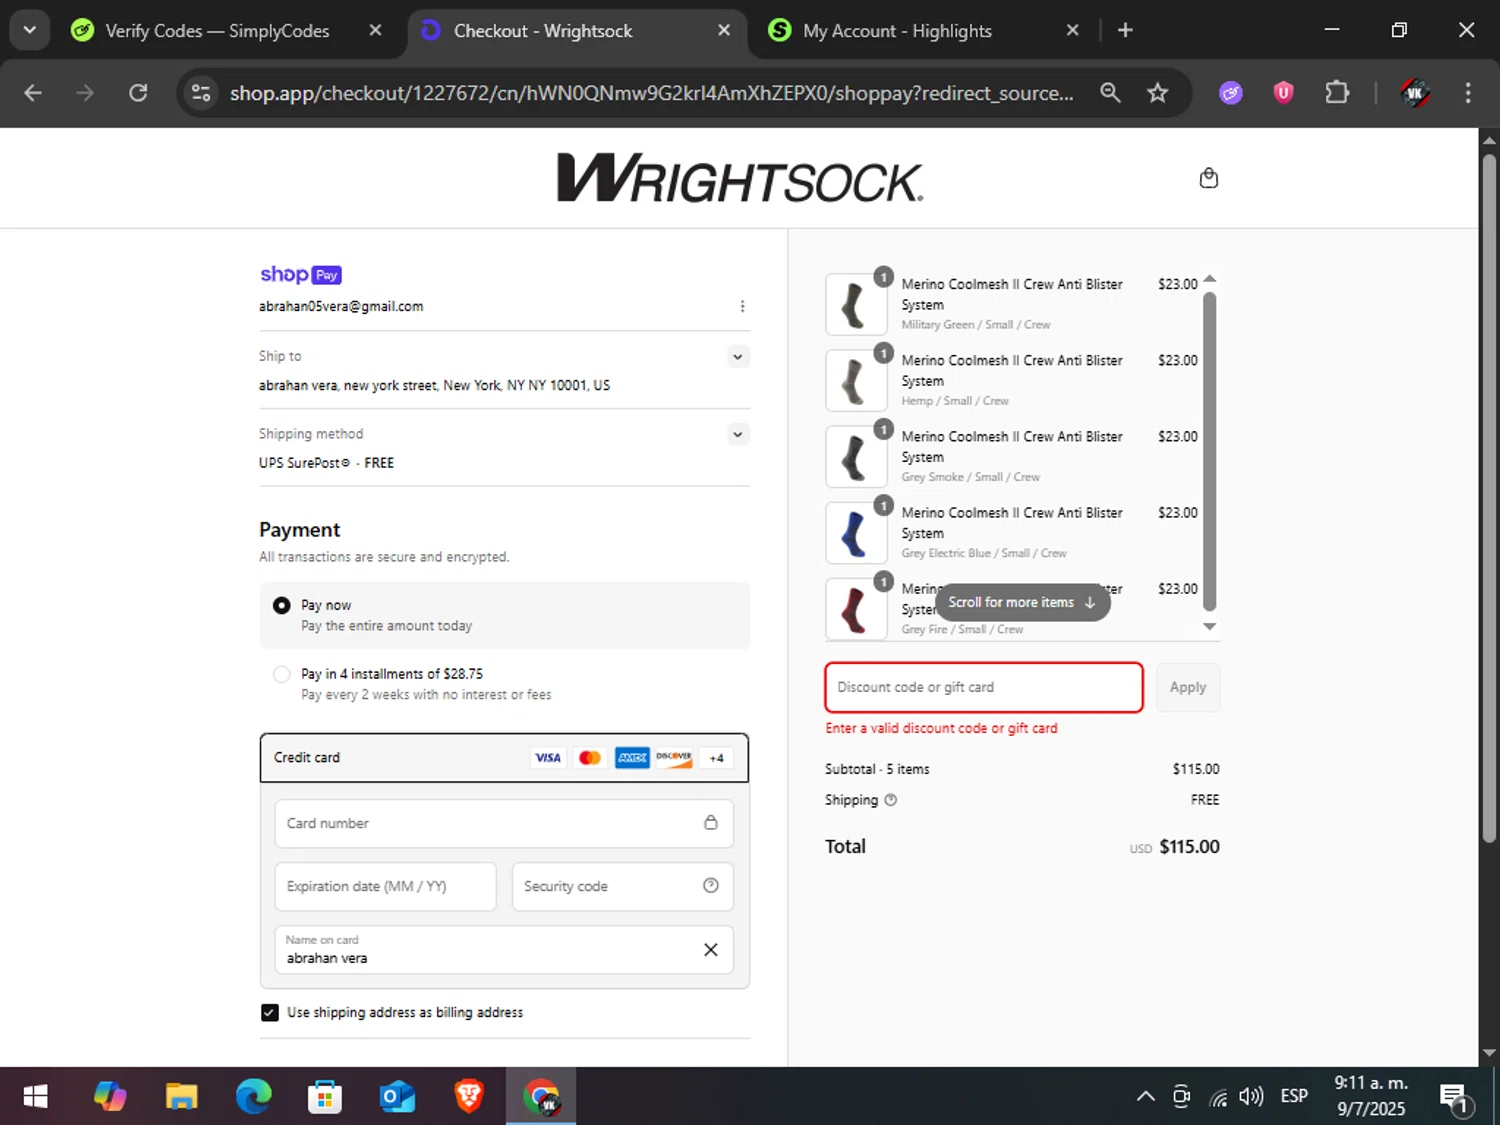Open the red shield extension icon
This screenshot has height=1125, width=1500.
(x=1283, y=93)
